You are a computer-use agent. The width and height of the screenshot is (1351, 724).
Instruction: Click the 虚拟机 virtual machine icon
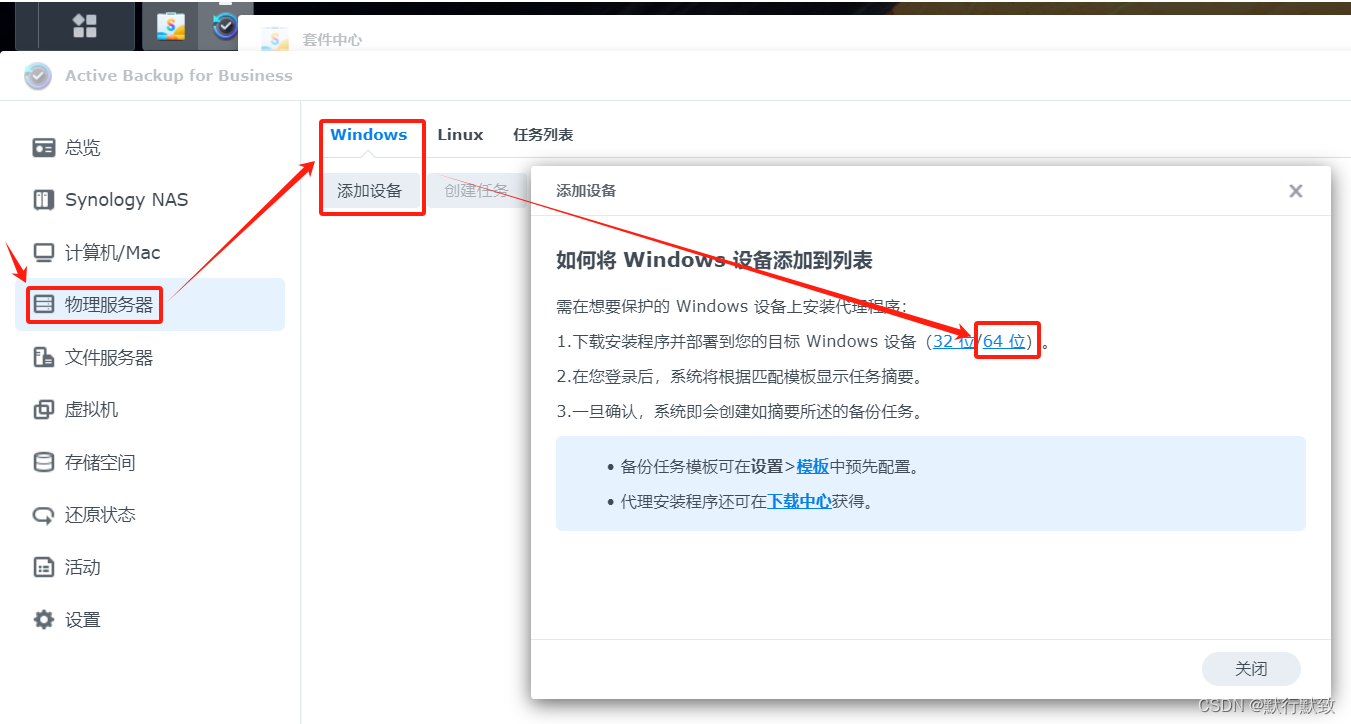click(x=44, y=409)
